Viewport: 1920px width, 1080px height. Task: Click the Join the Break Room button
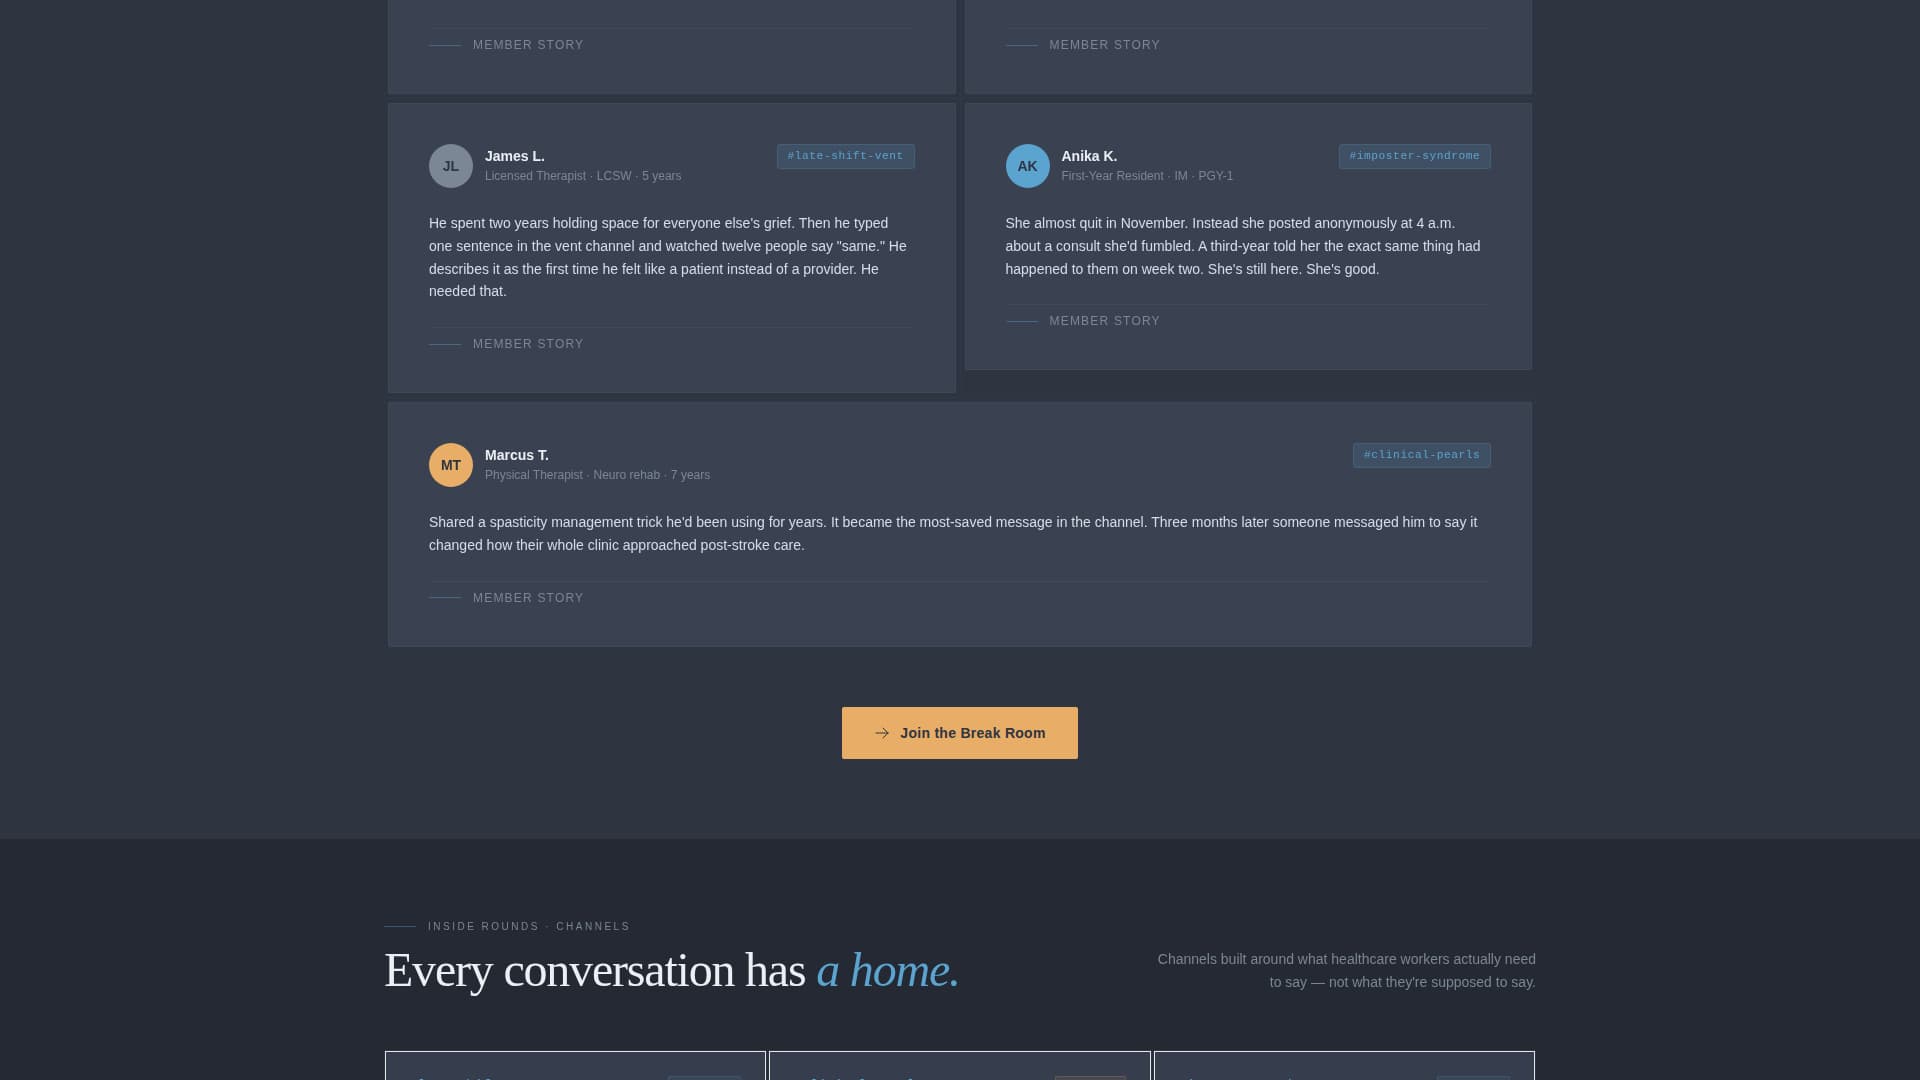pos(959,732)
